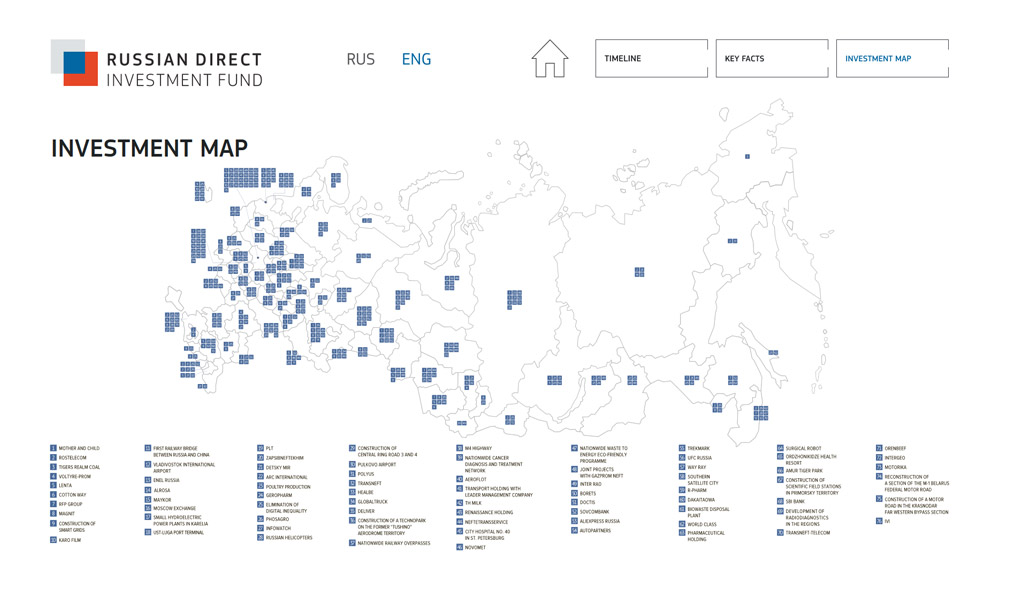Click legend number box for Phosagro
The image size is (1009, 606).
[x=261, y=519]
